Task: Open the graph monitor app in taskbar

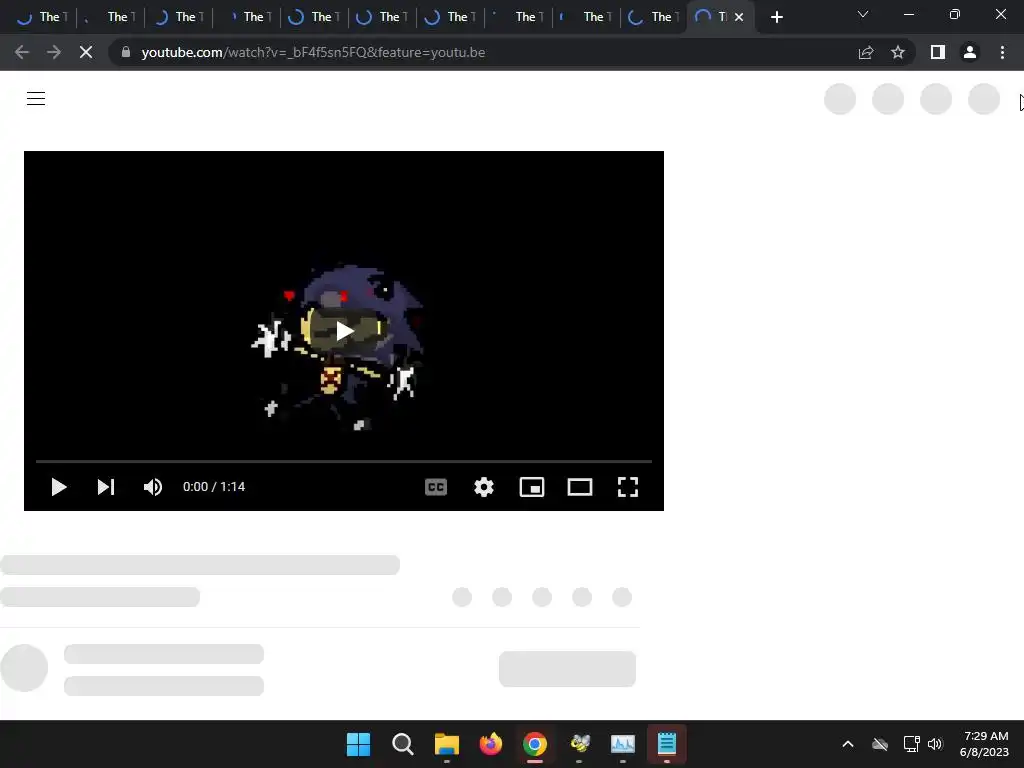Action: (x=622, y=744)
